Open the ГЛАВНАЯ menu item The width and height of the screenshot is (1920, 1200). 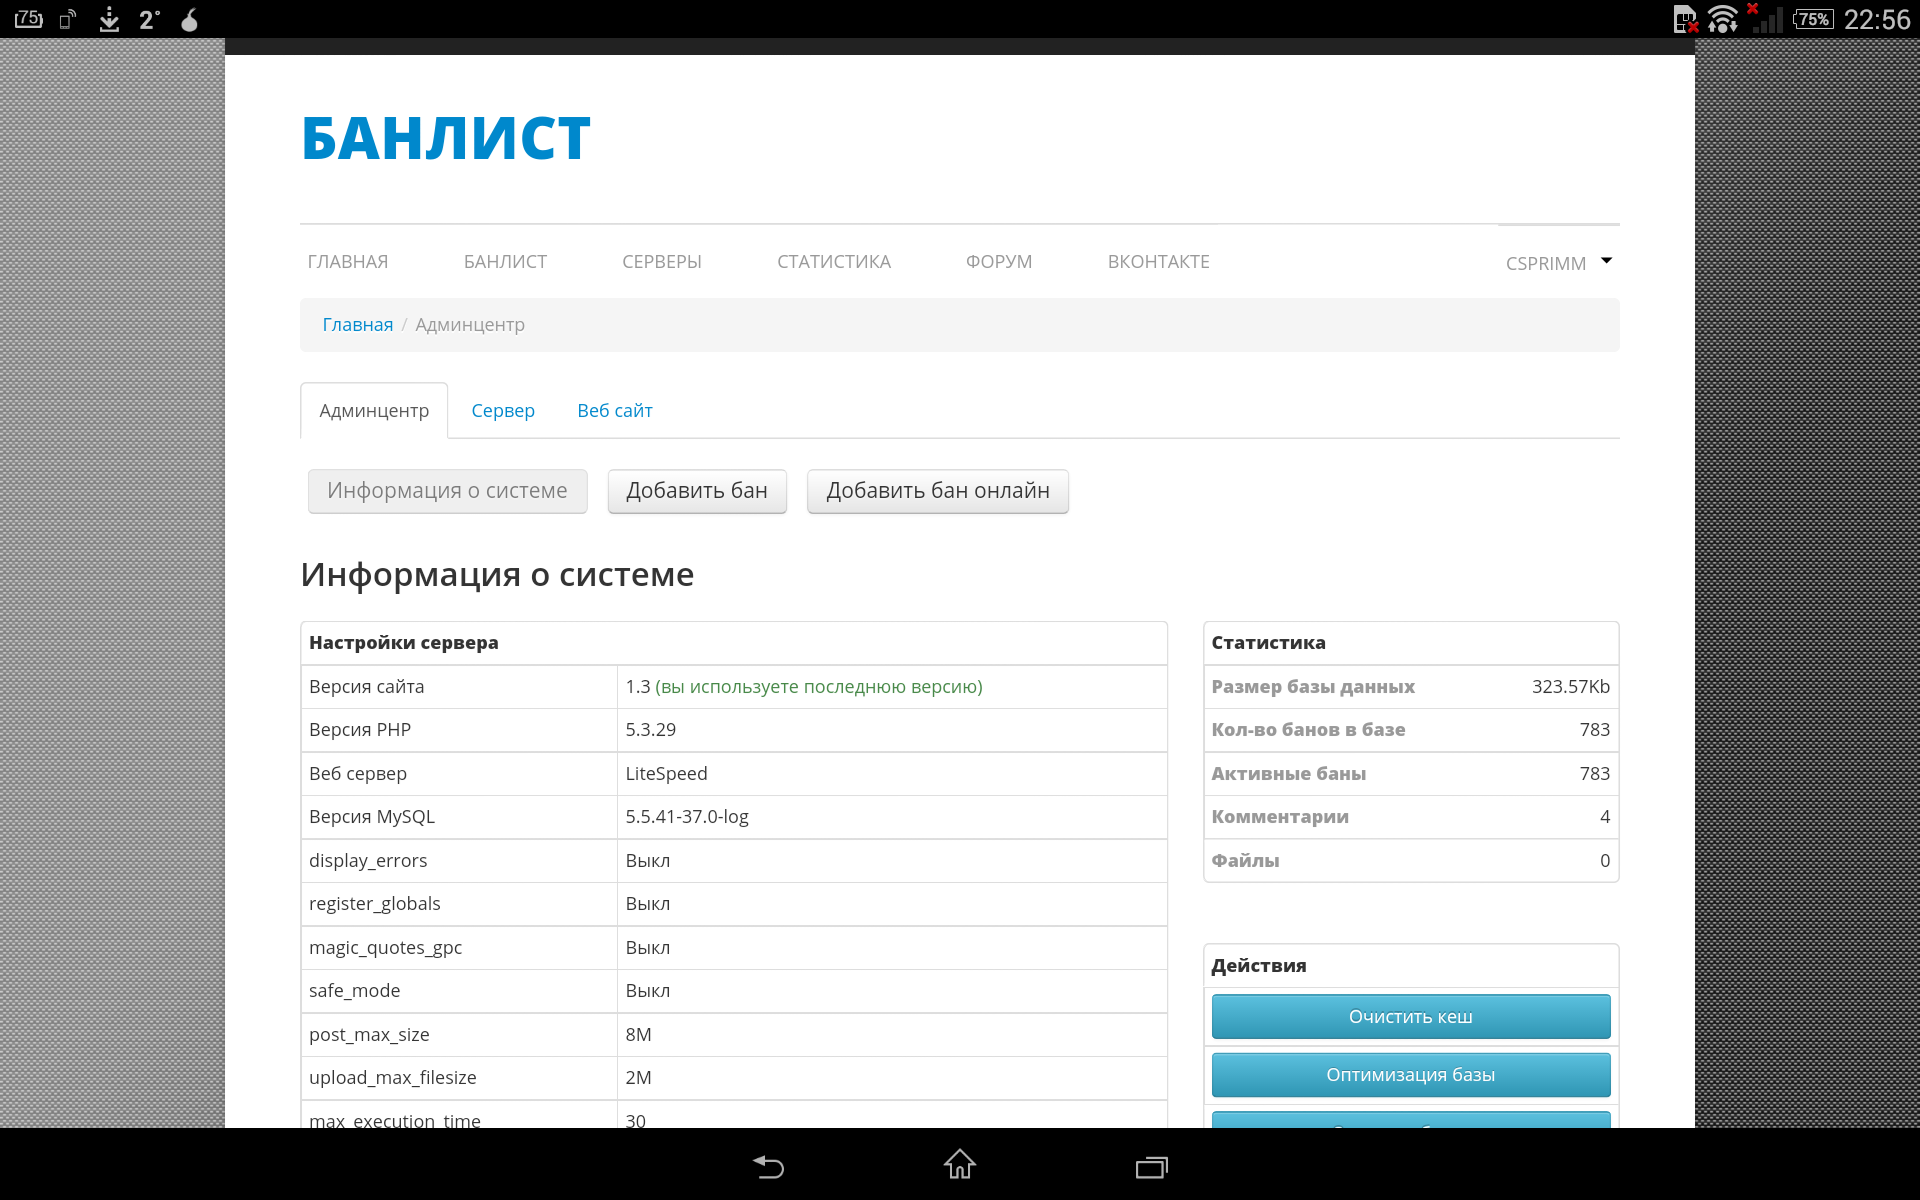click(x=348, y=262)
